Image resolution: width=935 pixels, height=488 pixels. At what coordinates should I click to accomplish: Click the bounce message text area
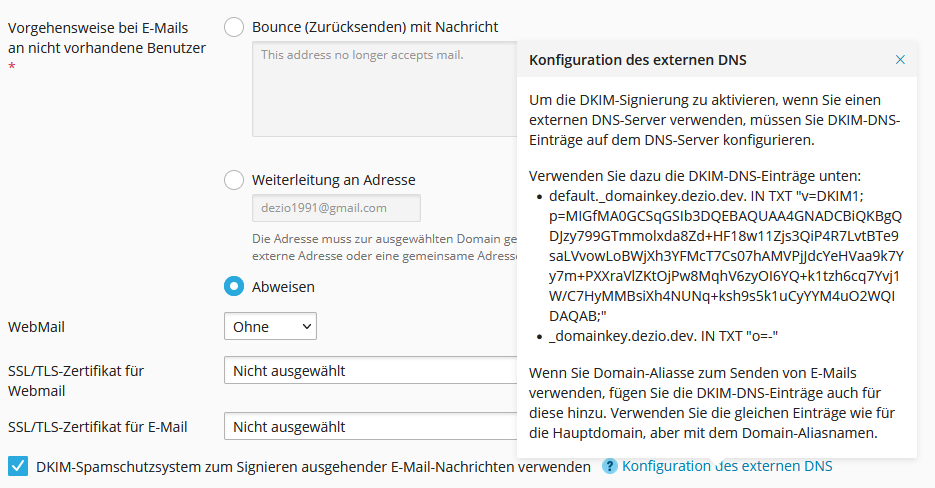tap(385, 89)
